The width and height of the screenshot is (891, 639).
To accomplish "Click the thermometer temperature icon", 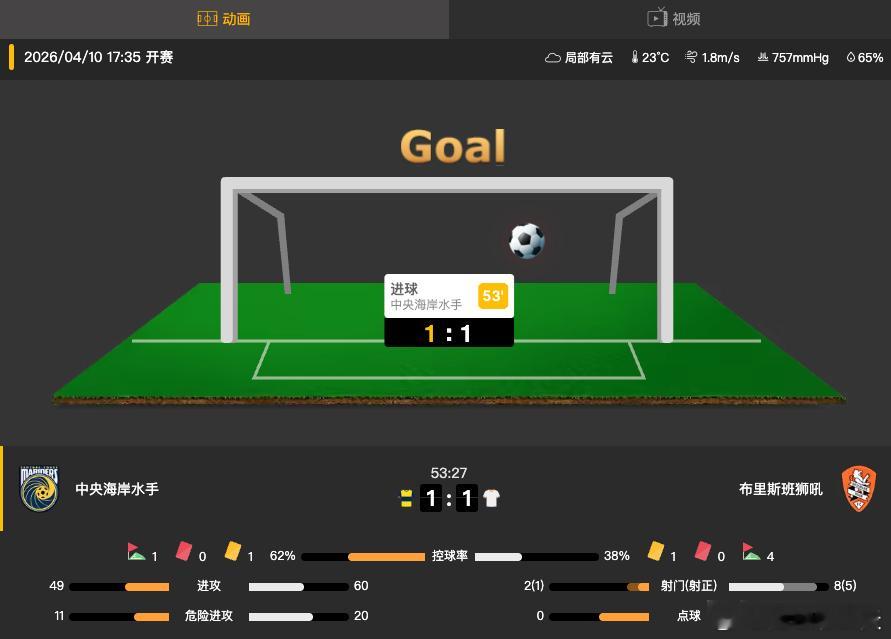I will tap(635, 57).
